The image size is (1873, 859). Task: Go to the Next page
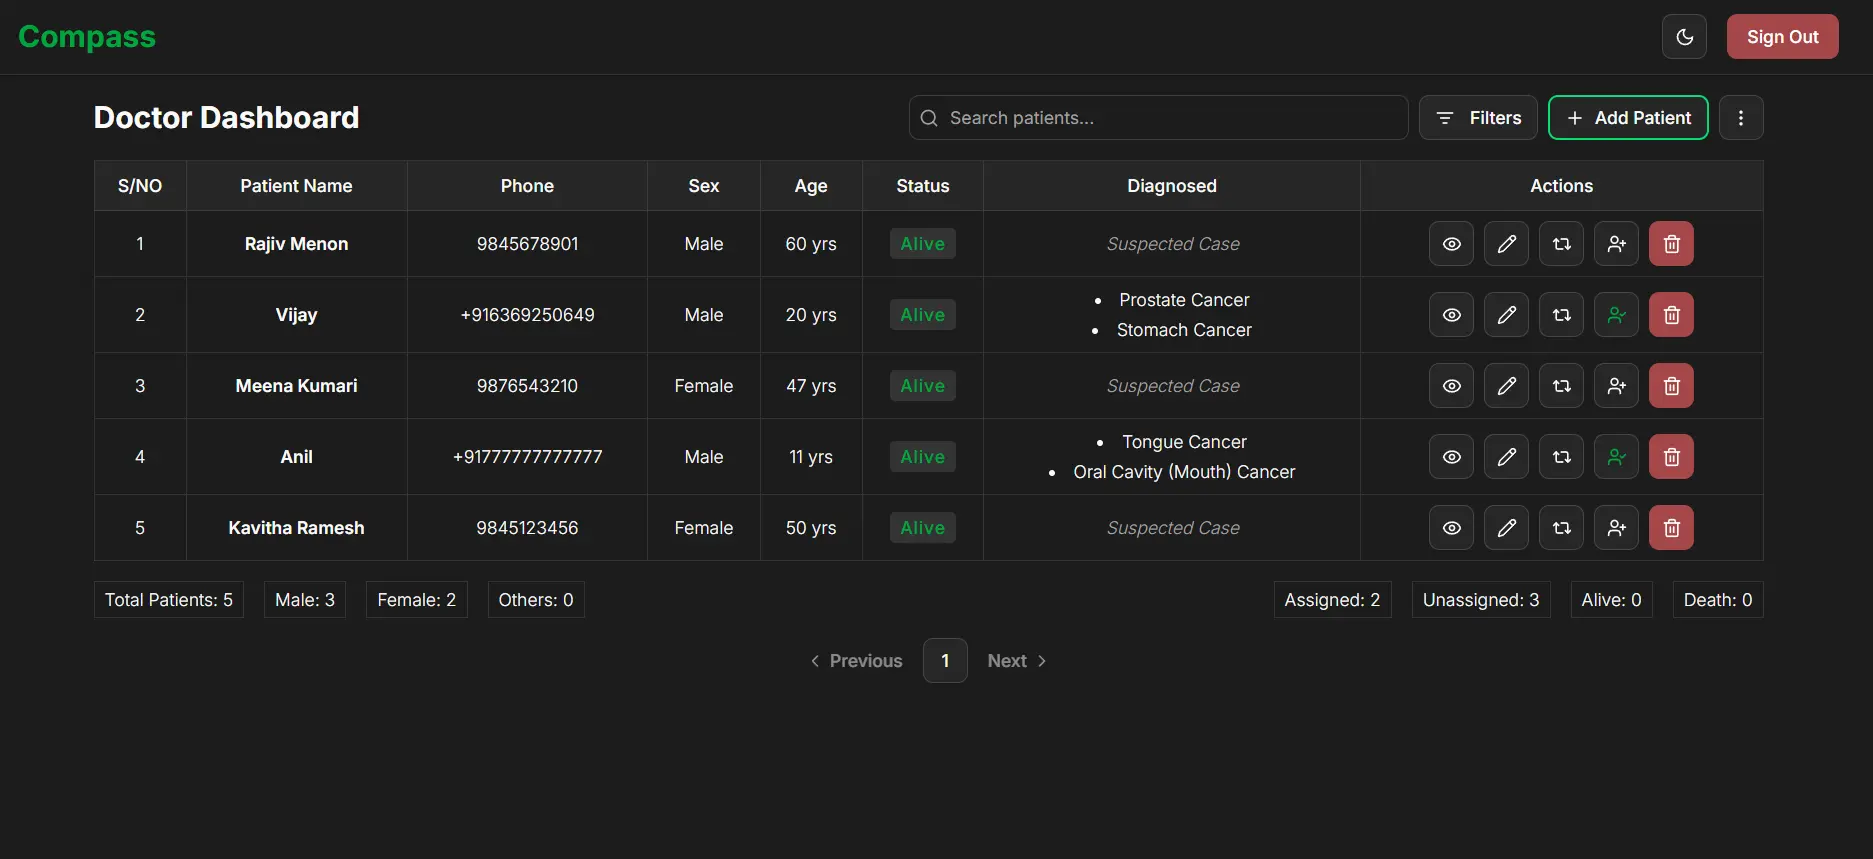[x=1017, y=661]
